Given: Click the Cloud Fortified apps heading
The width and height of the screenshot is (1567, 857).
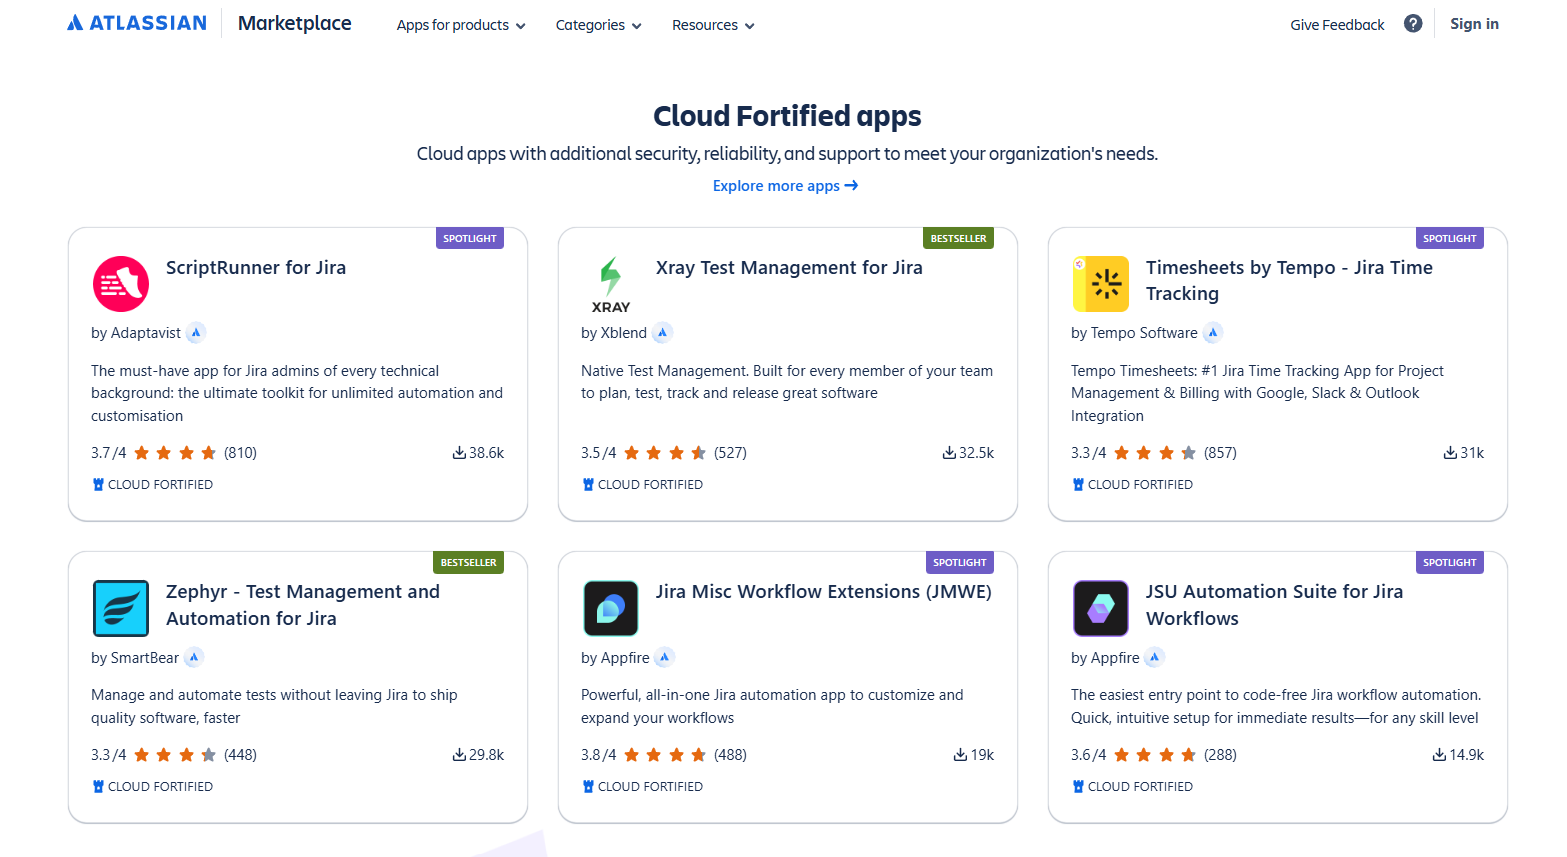Looking at the screenshot, I should coord(787,116).
